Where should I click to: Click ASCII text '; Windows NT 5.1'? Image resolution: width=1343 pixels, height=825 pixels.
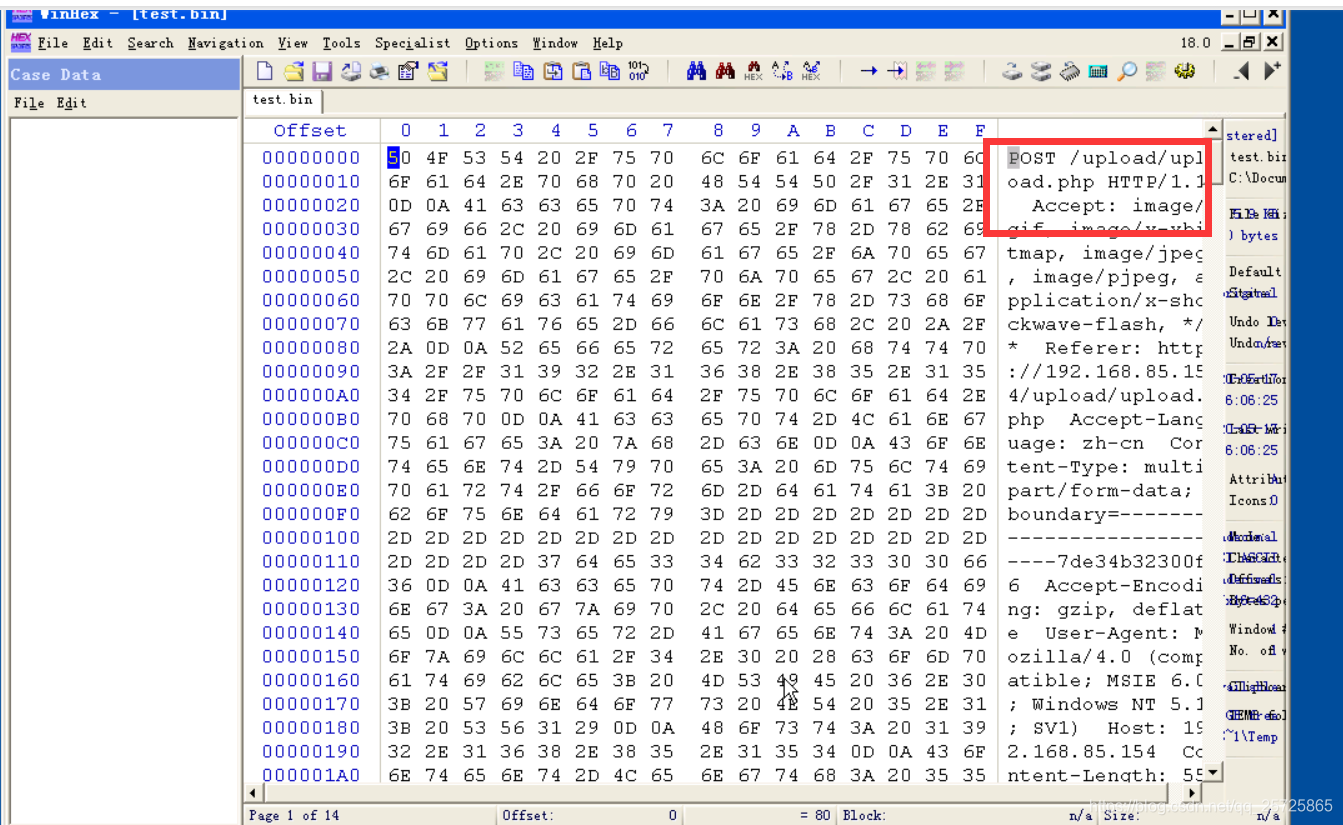1105,704
